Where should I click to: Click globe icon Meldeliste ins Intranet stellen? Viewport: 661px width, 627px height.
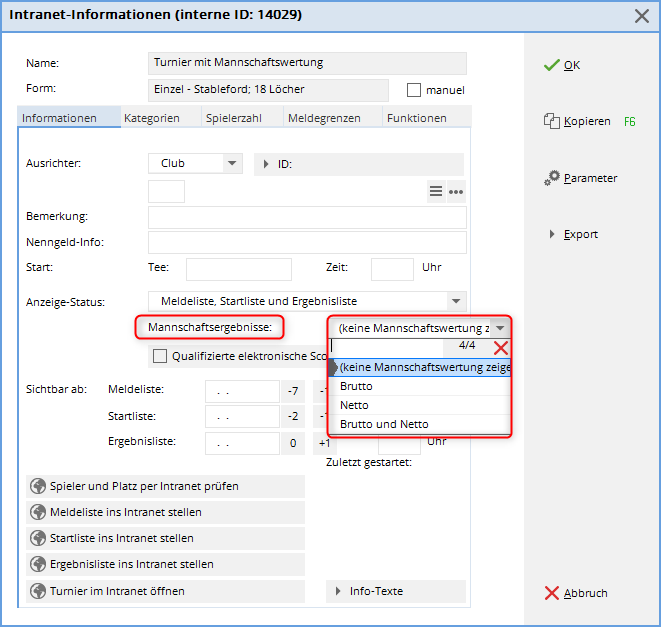pyautogui.click(x=40, y=512)
